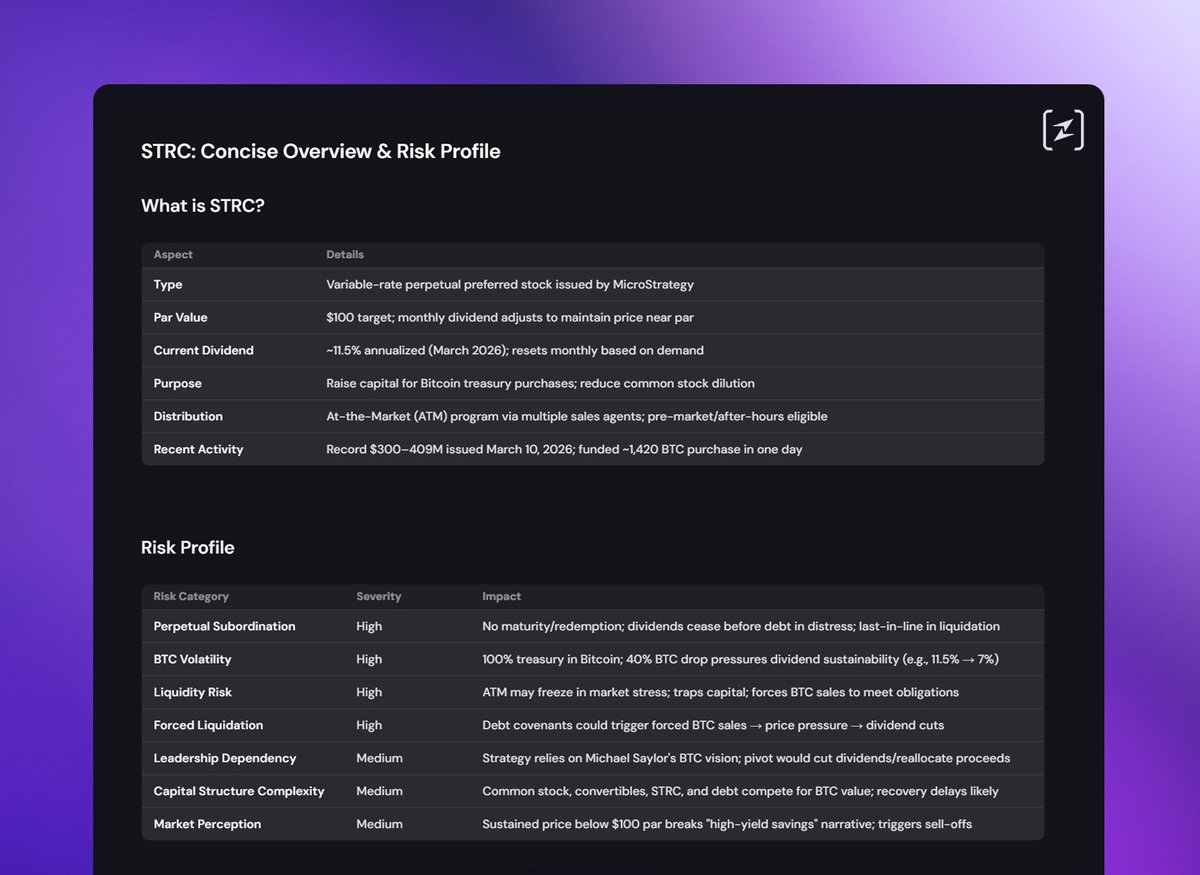Click the 'Impact' column header
The height and width of the screenshot is (875, 1200).
[x=502, y=597]
